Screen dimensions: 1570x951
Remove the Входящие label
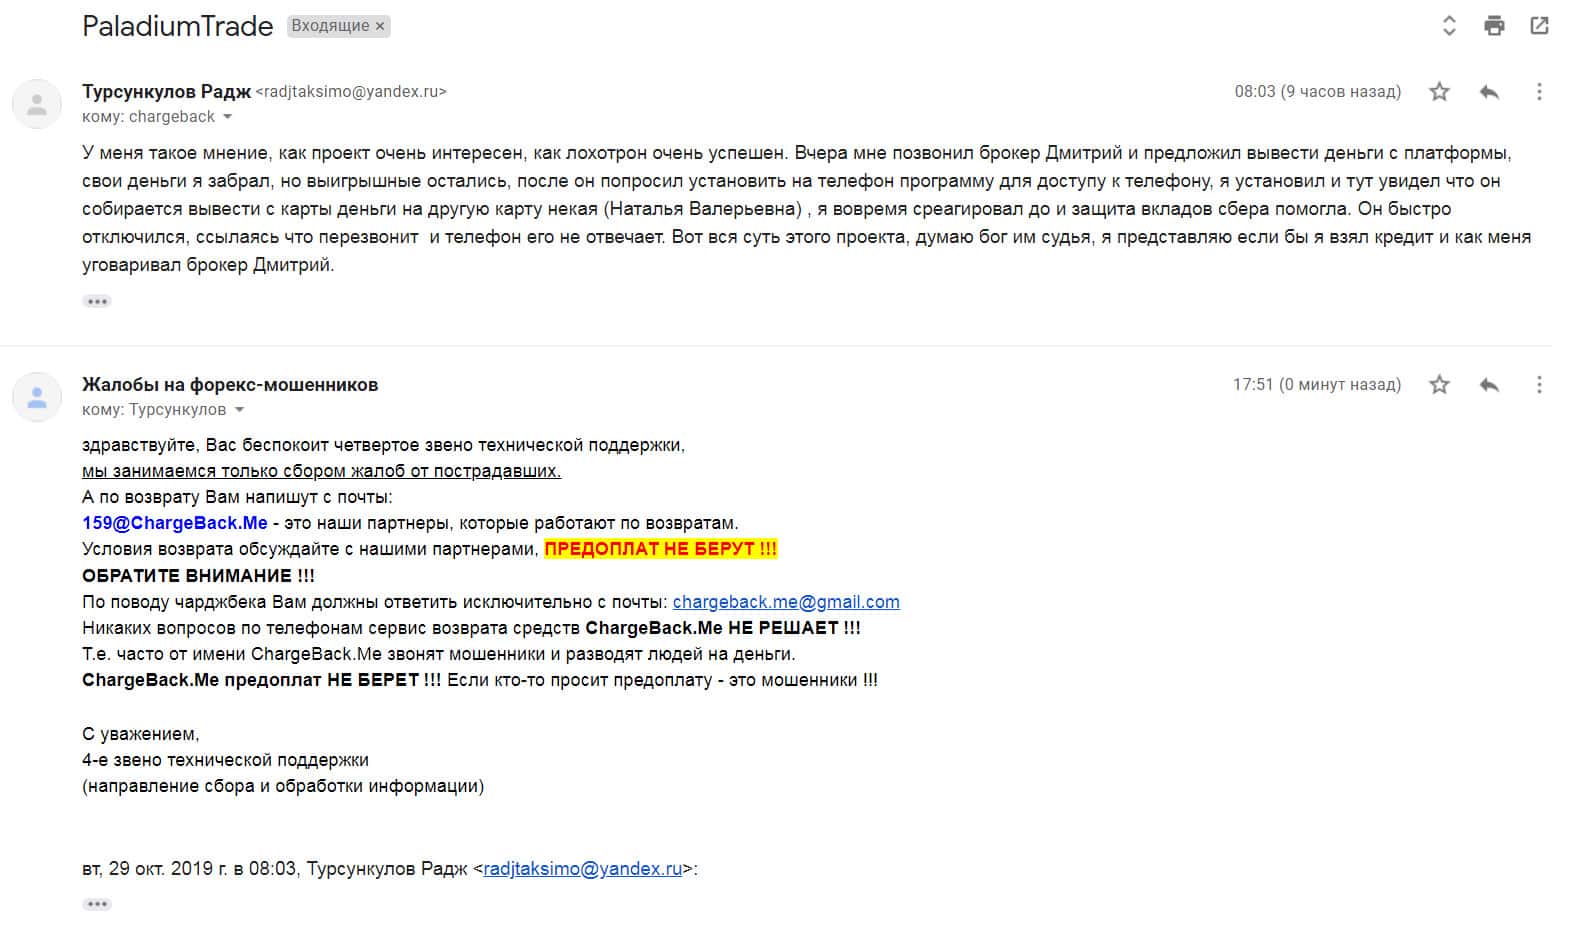(x=380, y=26)
